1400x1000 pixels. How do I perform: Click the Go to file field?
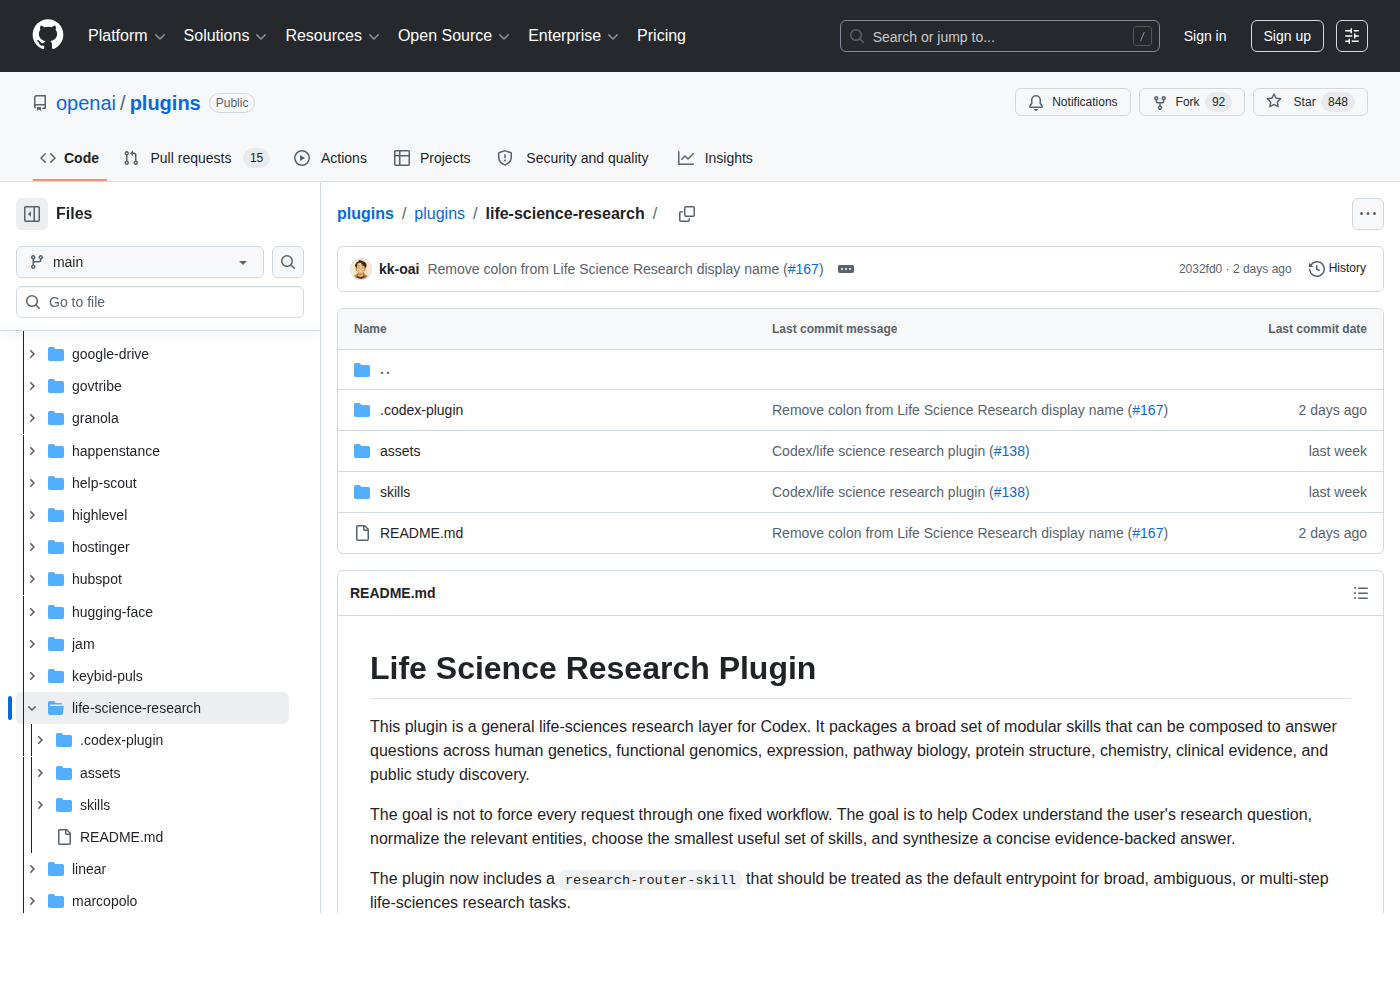(160, 302)
